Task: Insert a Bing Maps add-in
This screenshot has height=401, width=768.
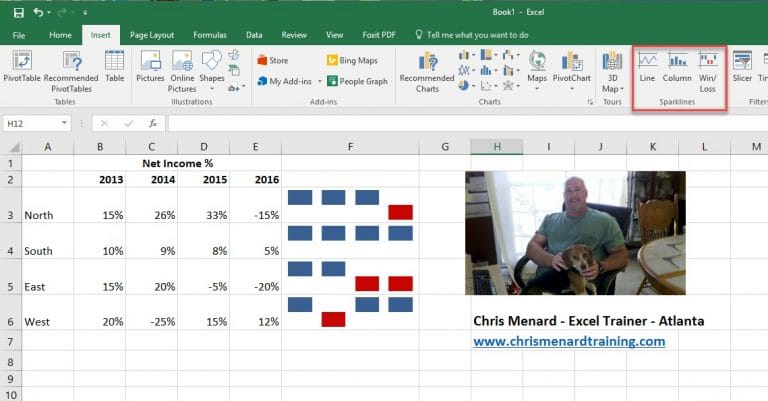Action: [352, 60]
